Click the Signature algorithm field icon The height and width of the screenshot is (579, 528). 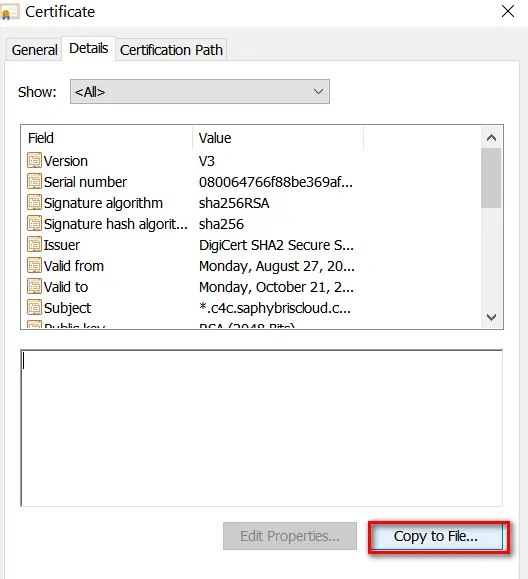tap(34, 203)
